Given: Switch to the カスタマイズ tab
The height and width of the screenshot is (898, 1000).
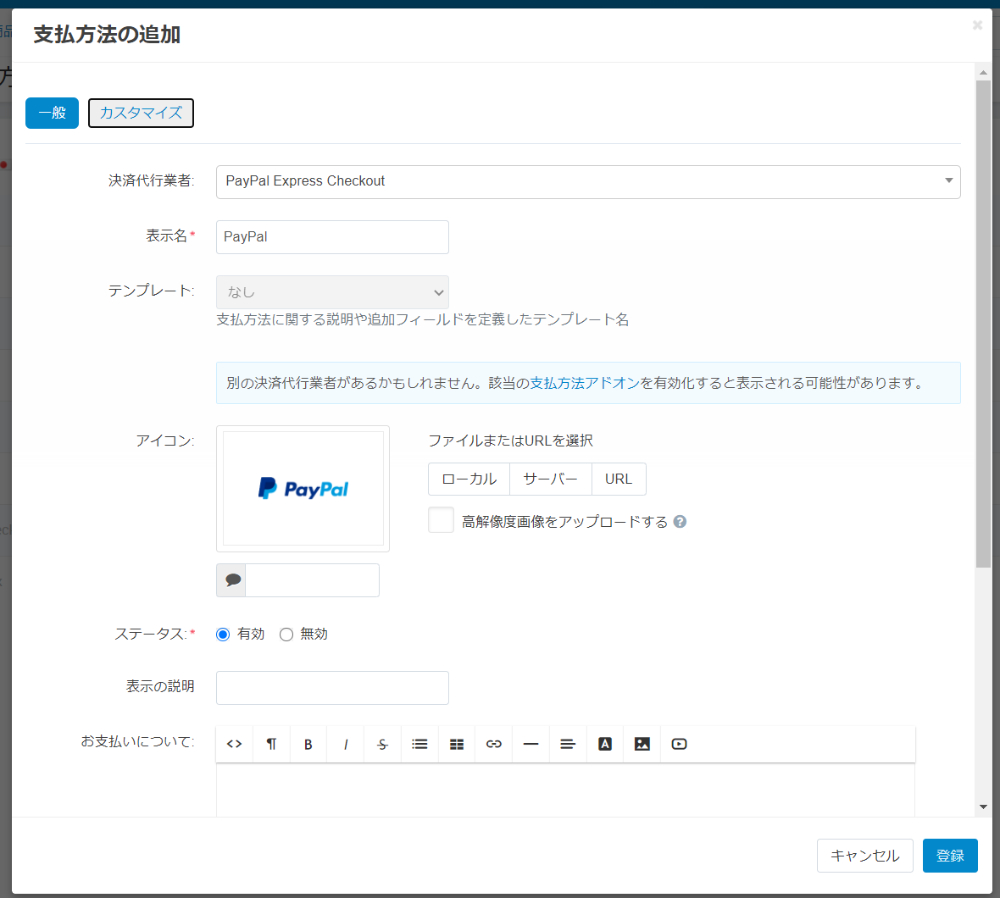Looking at the screenshot, I should coord(141,113).
